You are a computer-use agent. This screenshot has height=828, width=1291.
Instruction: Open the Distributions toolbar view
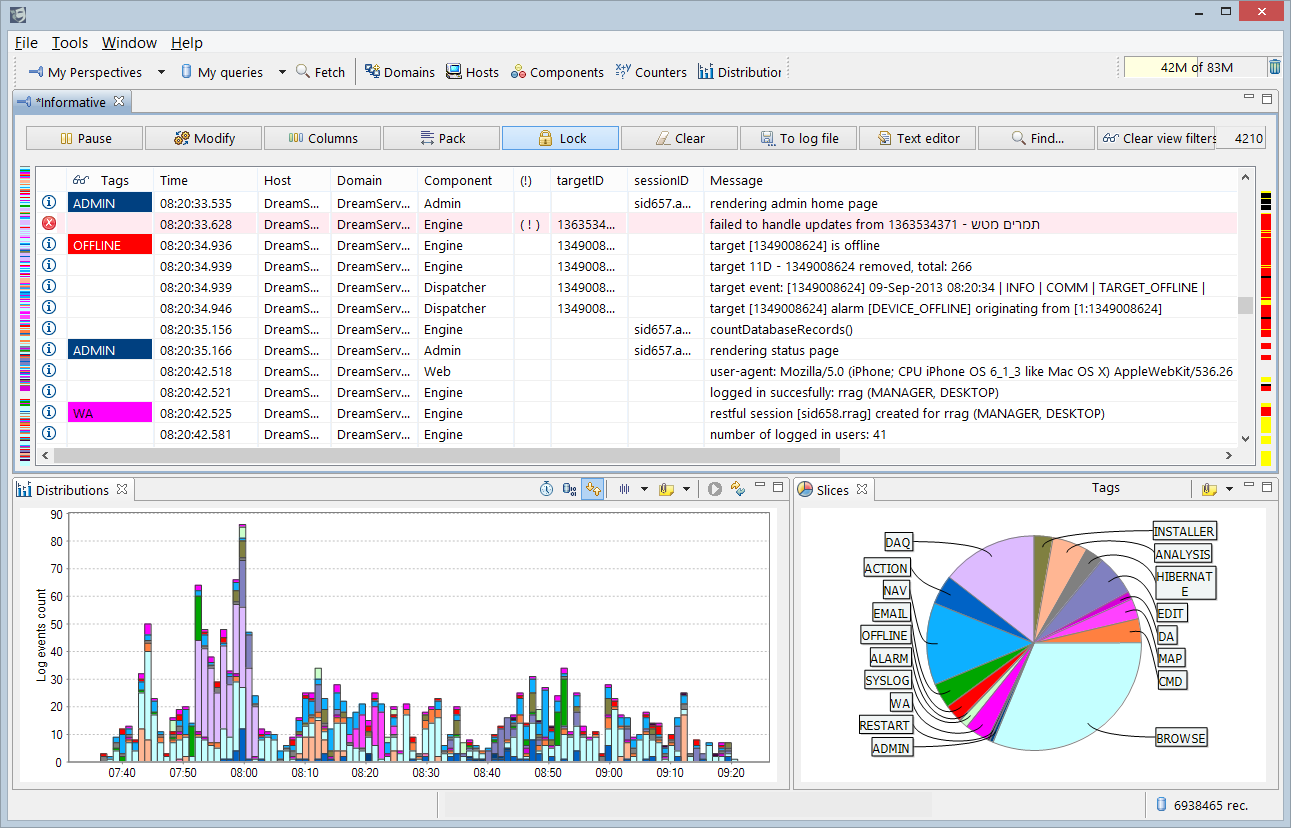pos(739,72)
